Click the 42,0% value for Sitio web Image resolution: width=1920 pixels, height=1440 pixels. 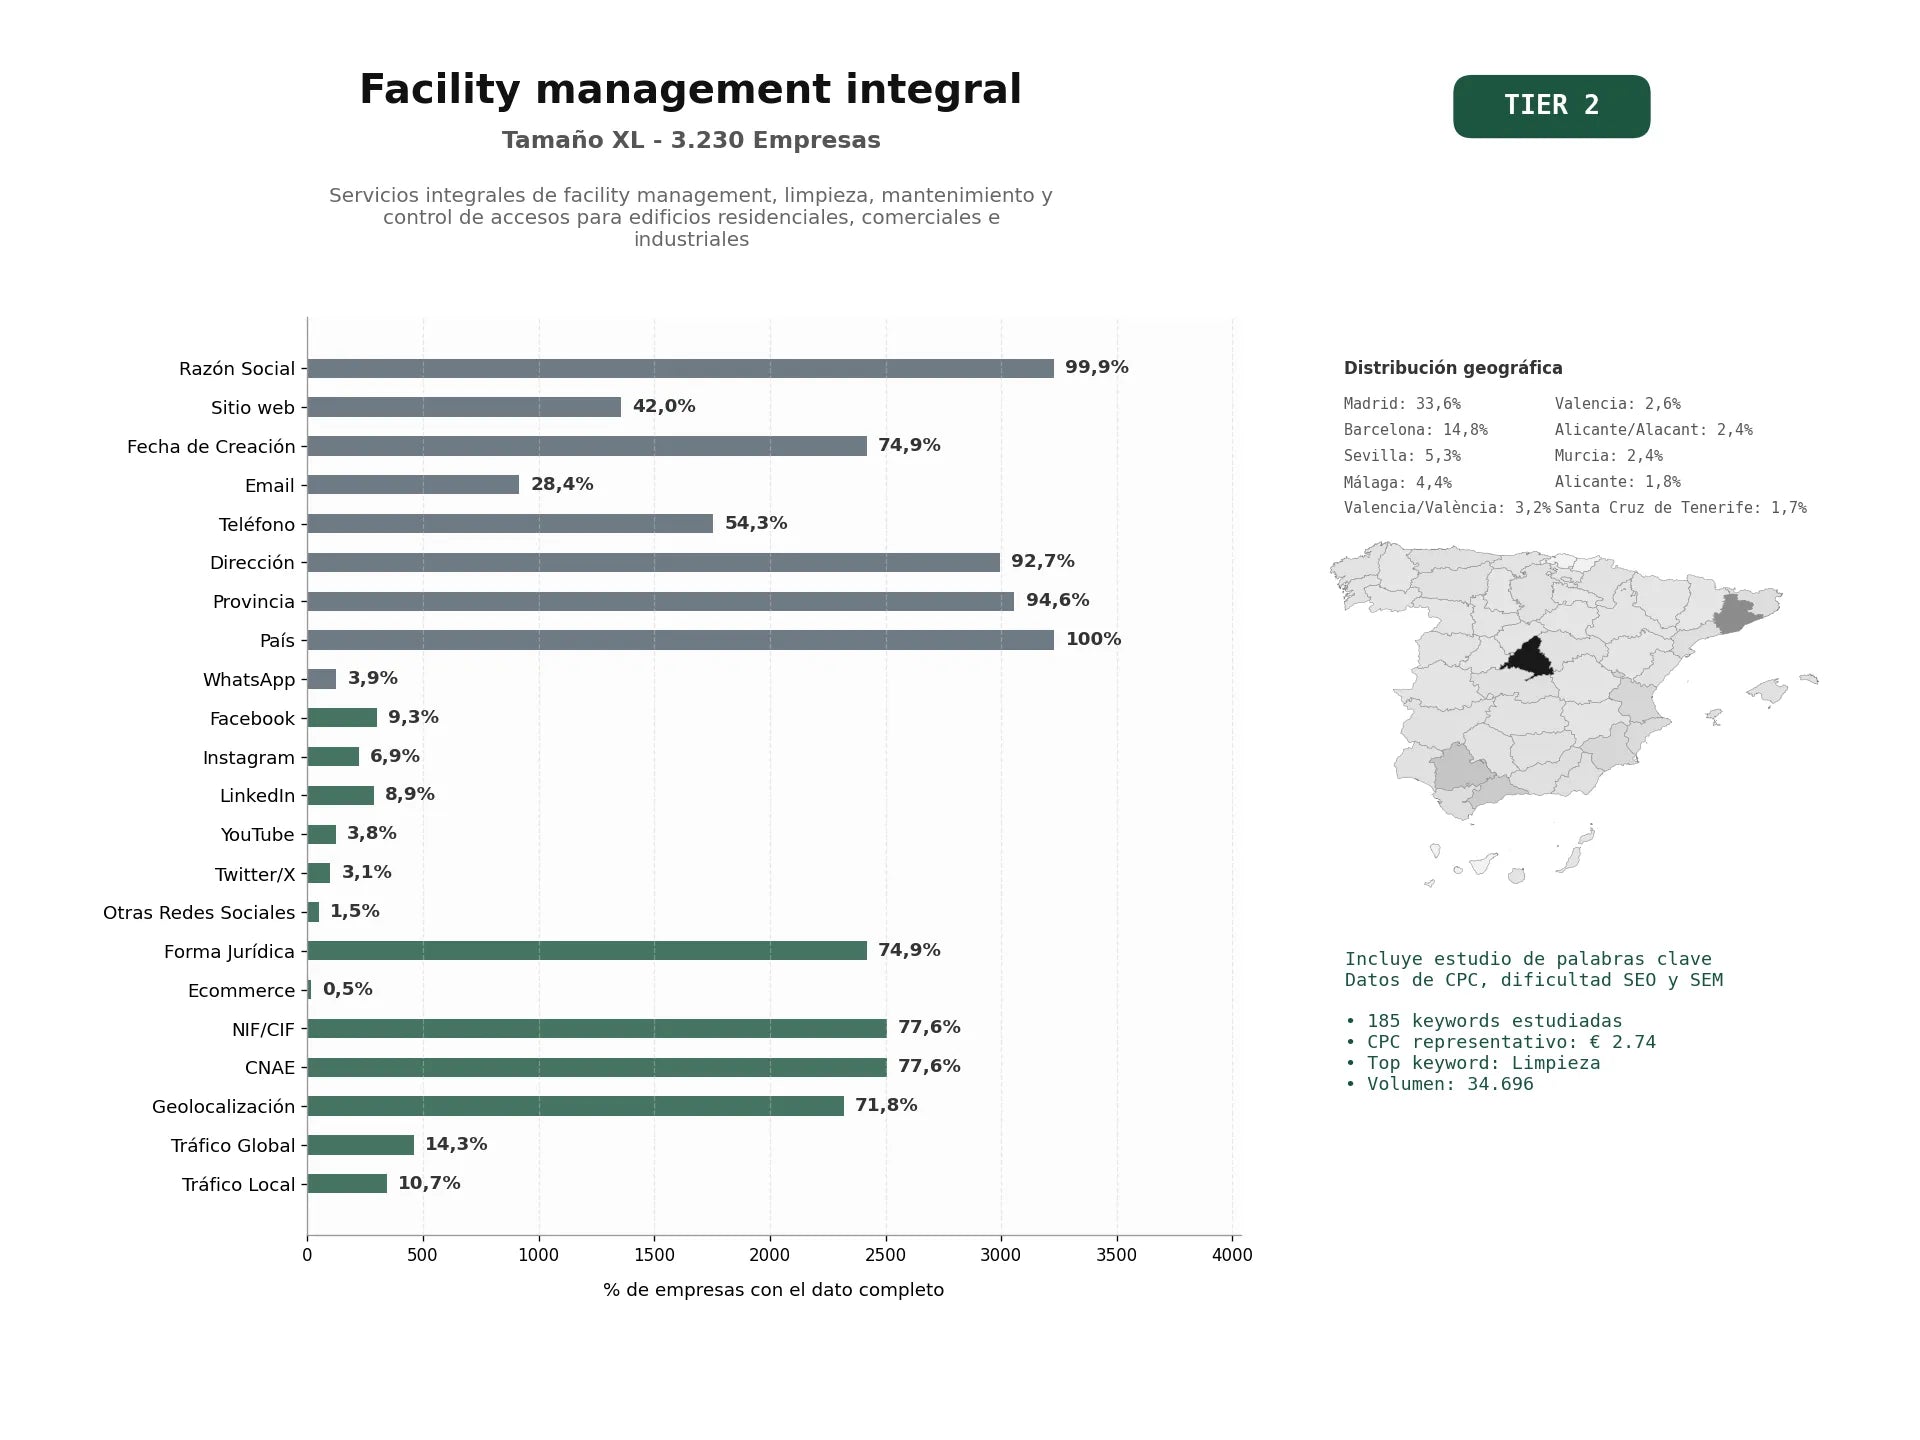[664, 406]
